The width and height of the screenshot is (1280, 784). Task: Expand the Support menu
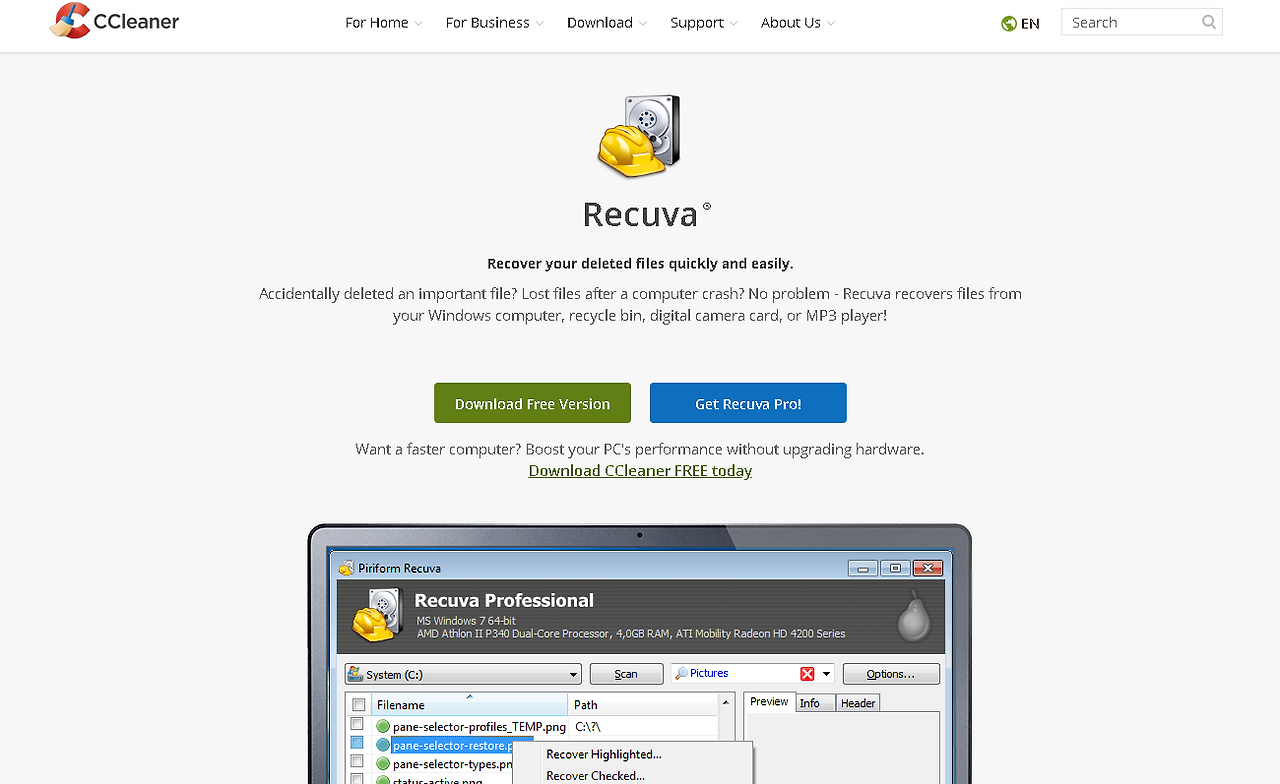[x=704, y=23]
